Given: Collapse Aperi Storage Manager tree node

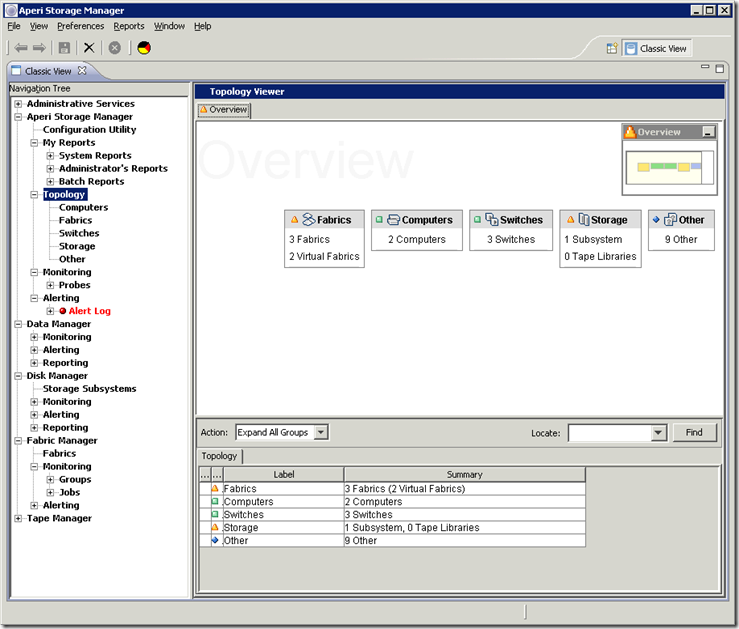Looking at the screenshot, I should click(18, 117).
